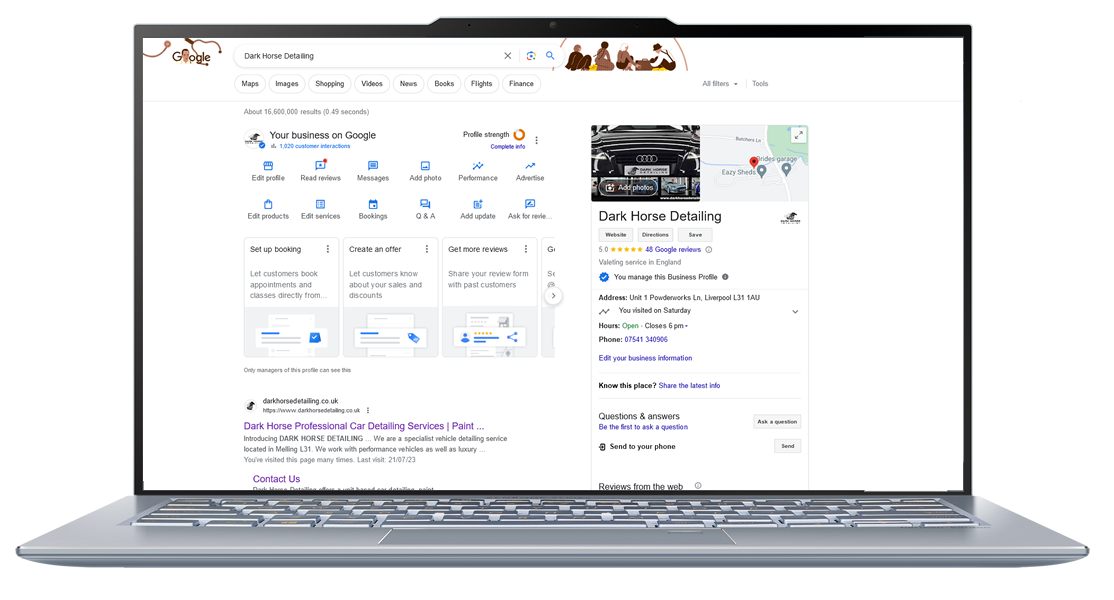Screen dimensions: 1114x600
Task: Open the 48 Google reviews link
Action: [673, 250]
